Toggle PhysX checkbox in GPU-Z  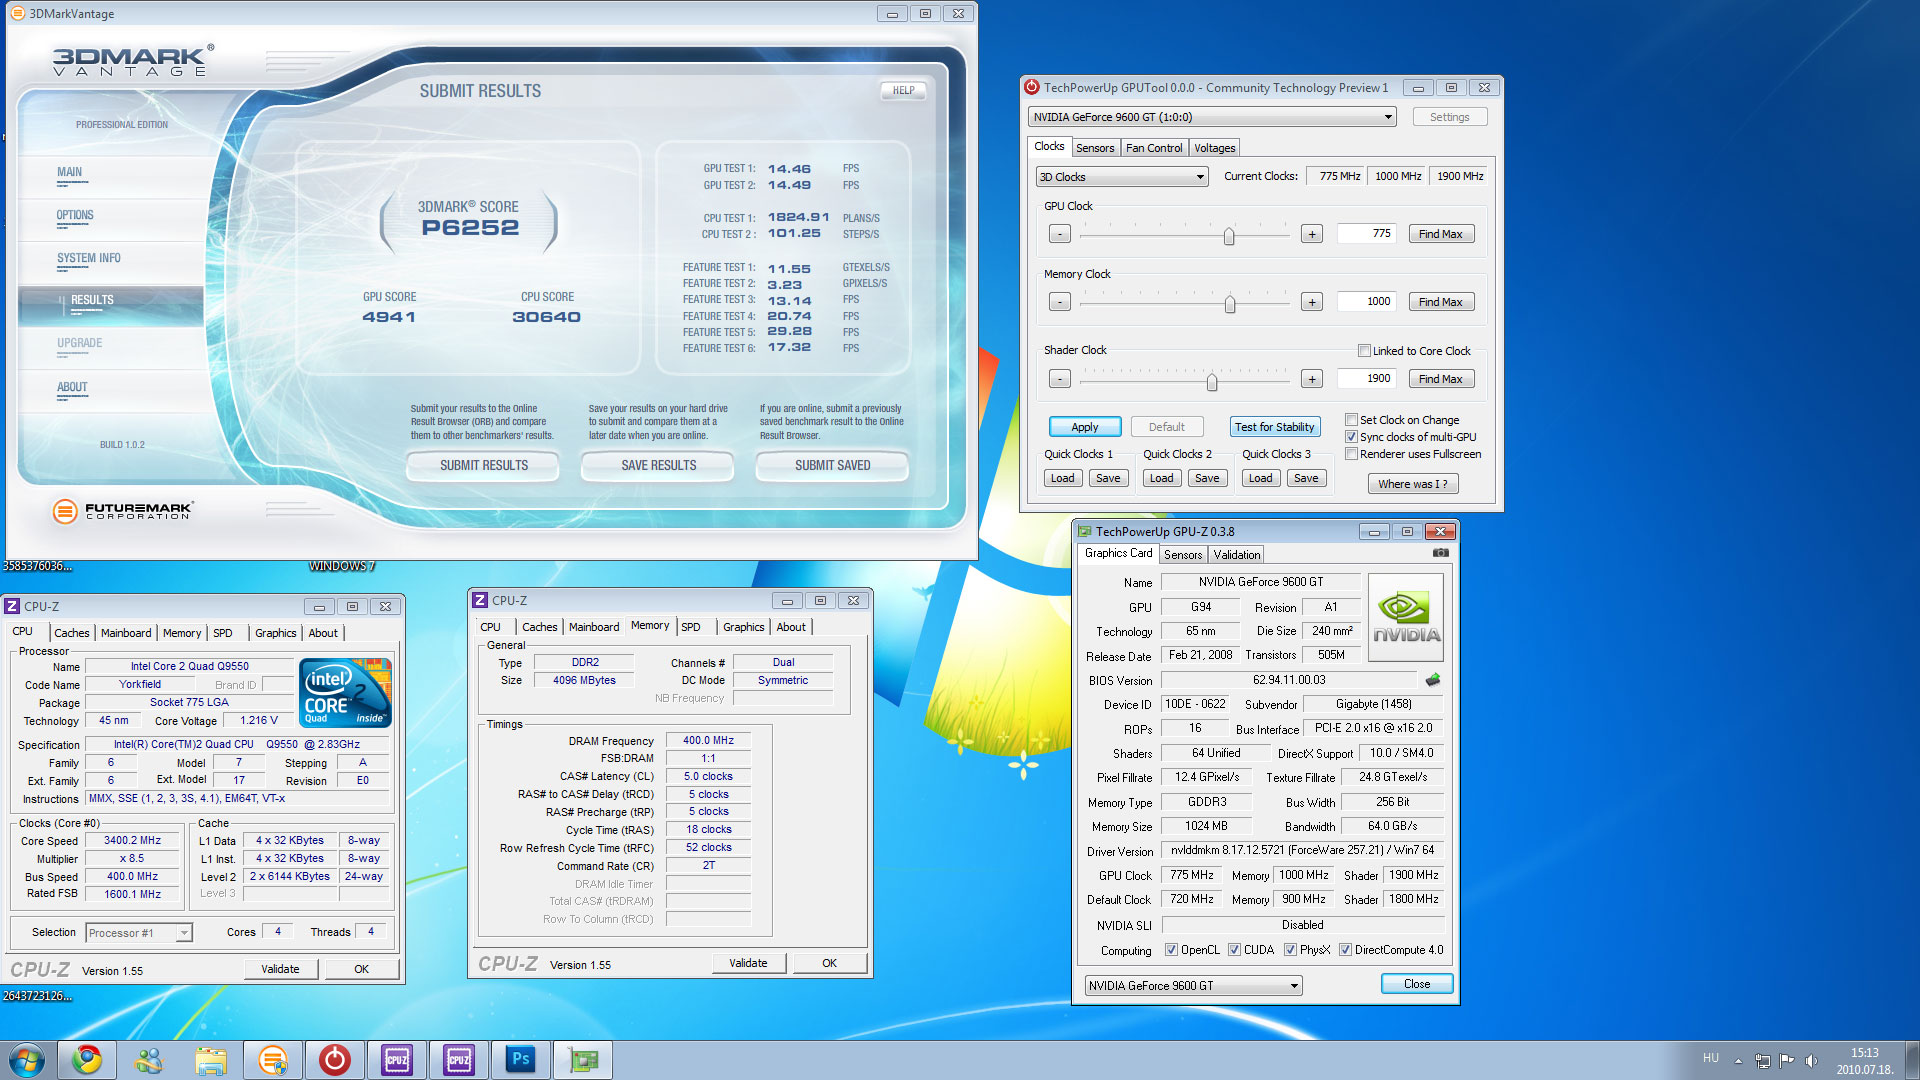(x=1290, y=950)
